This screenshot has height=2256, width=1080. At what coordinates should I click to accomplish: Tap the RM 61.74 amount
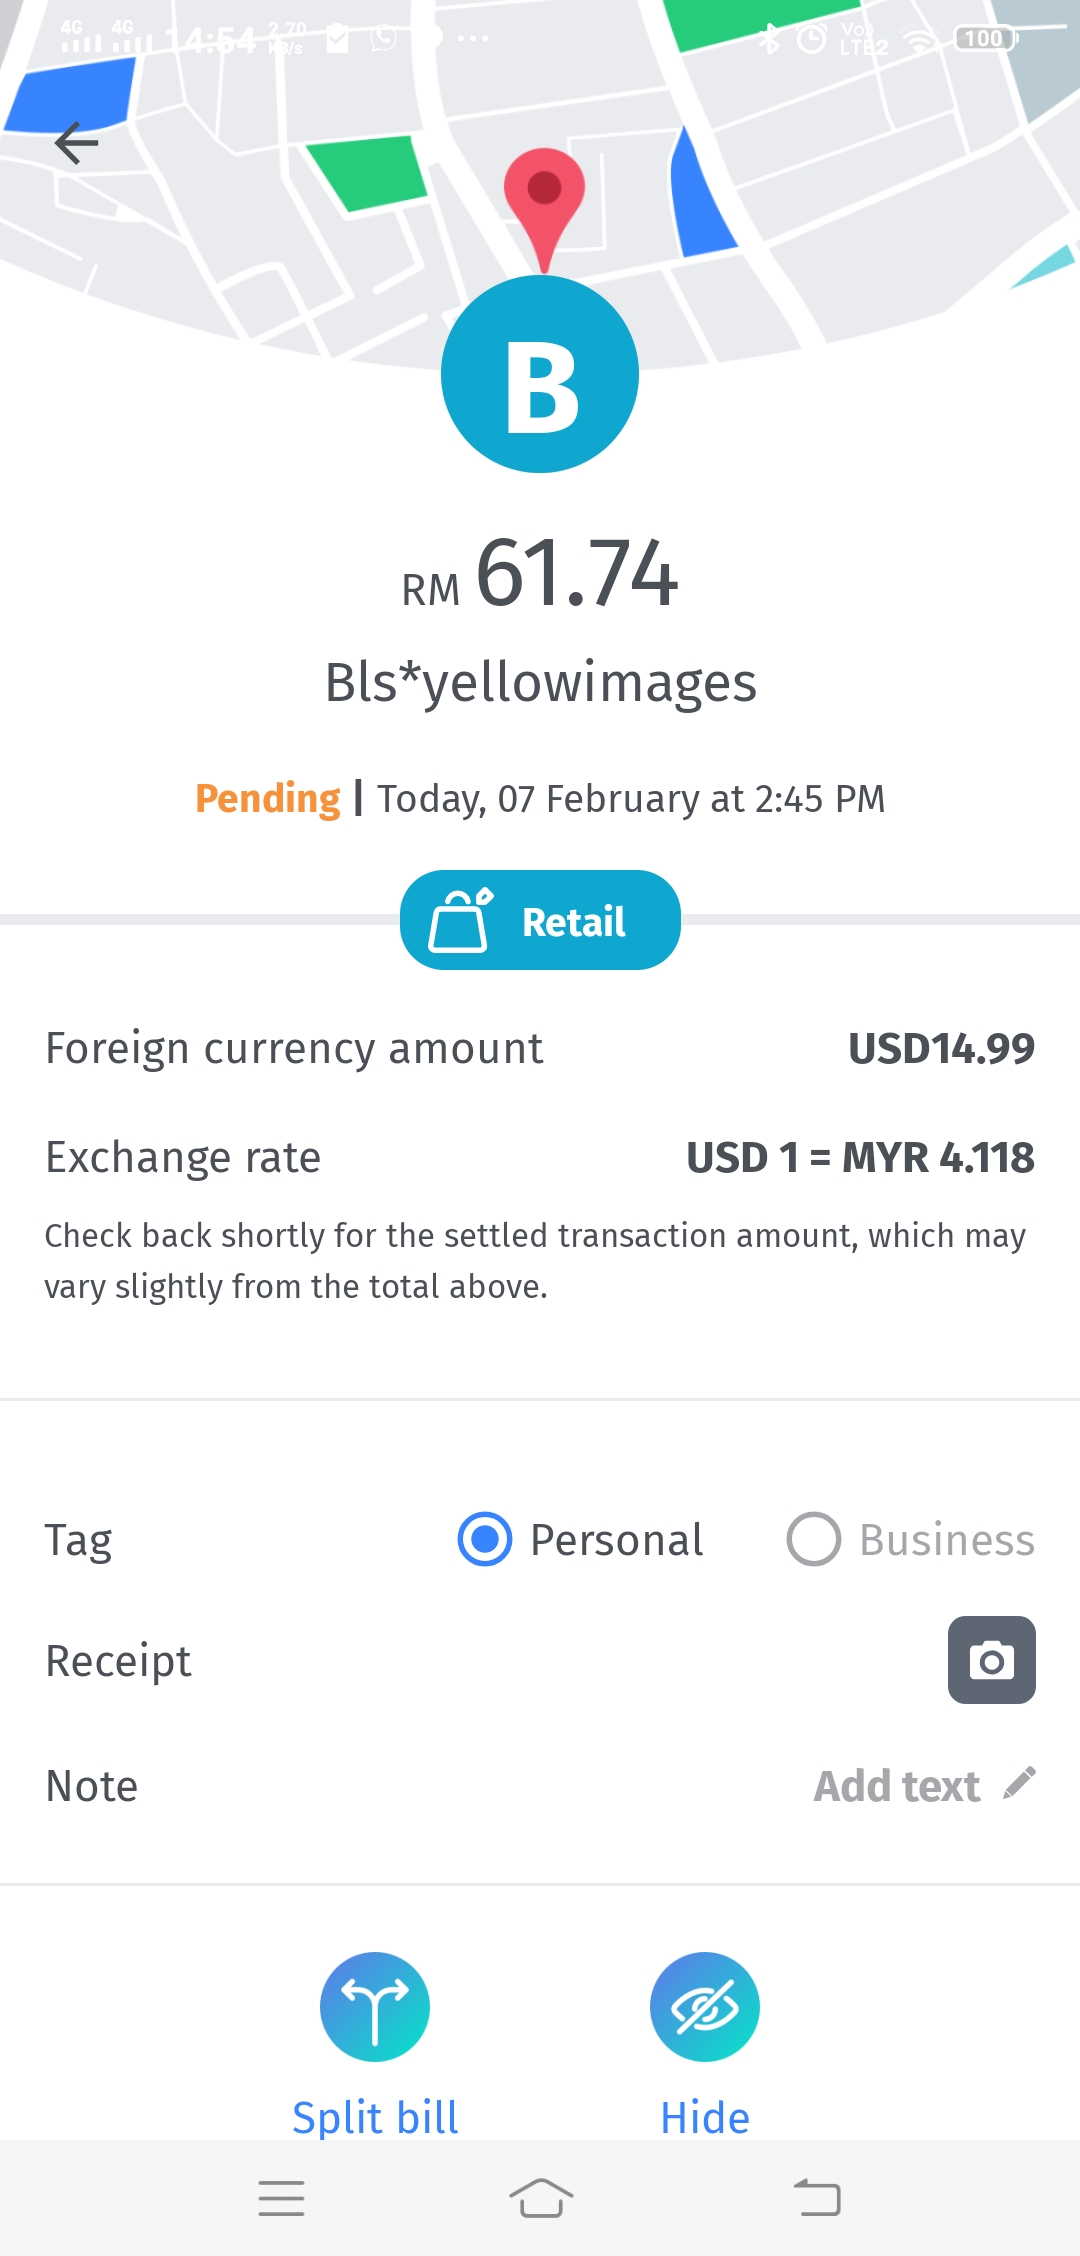(x=540, y=574)
